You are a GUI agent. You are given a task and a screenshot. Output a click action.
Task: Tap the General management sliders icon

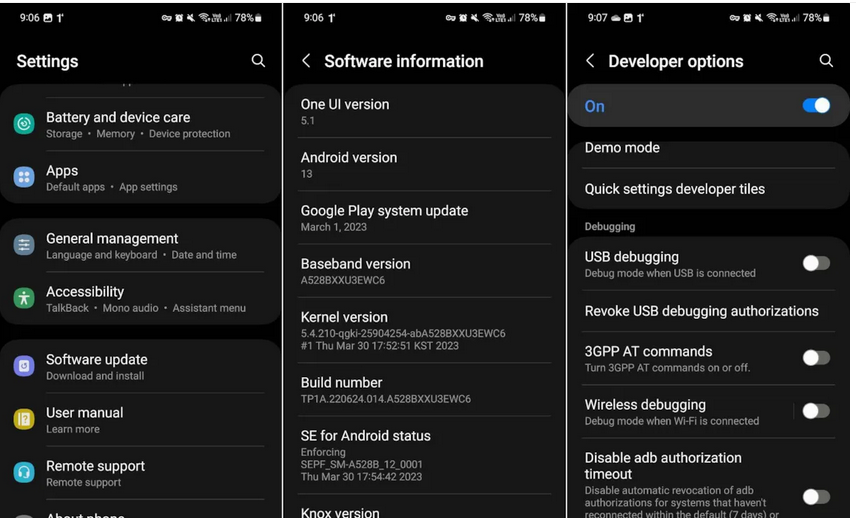(x=24, y=245)
